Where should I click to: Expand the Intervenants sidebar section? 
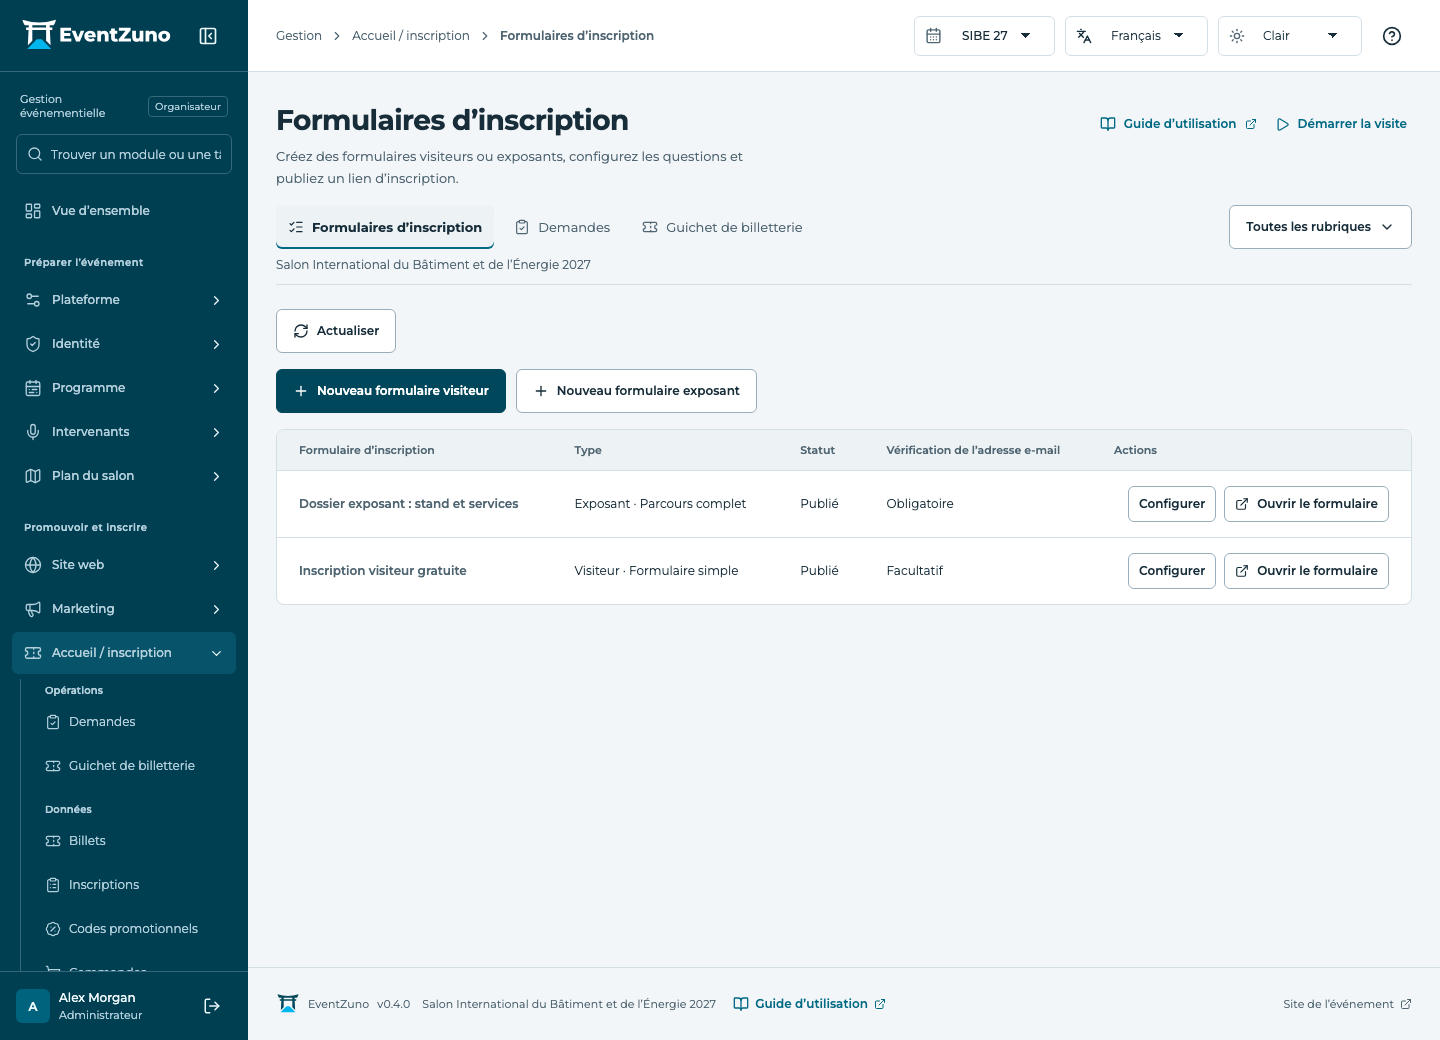click(124, 432)
